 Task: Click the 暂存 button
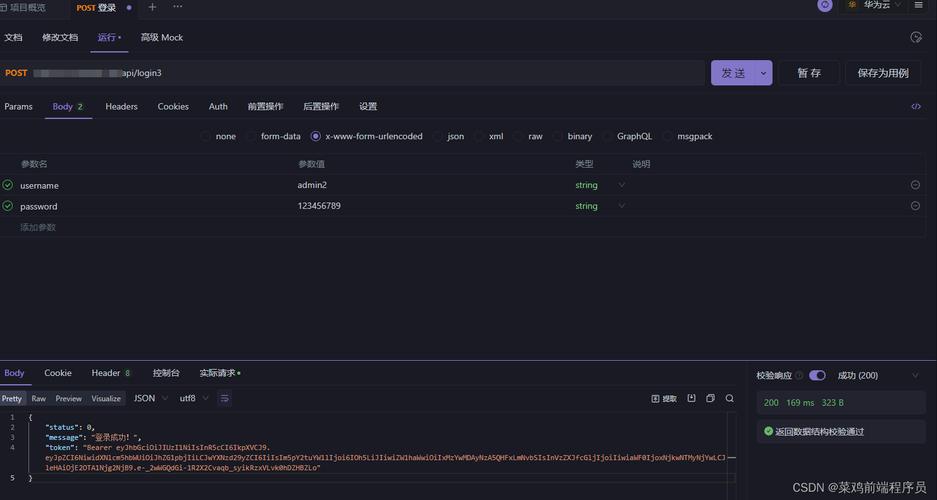point(809,73)
